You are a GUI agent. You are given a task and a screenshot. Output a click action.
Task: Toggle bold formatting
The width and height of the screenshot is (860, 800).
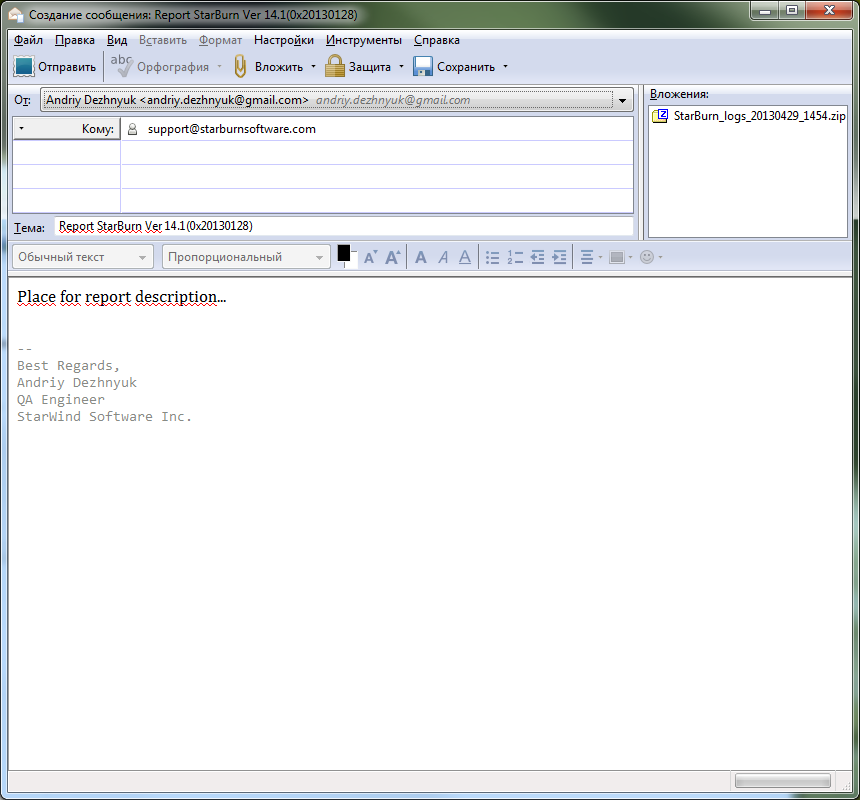point(421,257)
